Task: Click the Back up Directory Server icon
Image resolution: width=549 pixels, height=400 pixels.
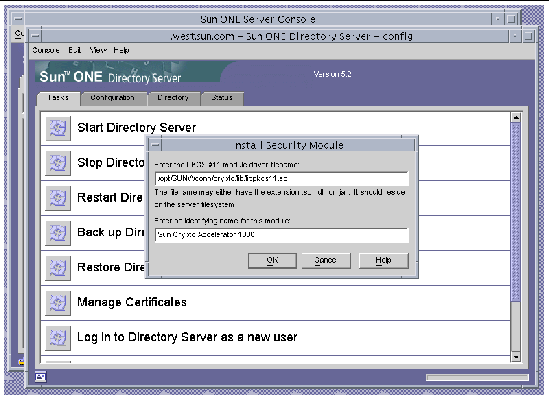Action: coord(58,233)
